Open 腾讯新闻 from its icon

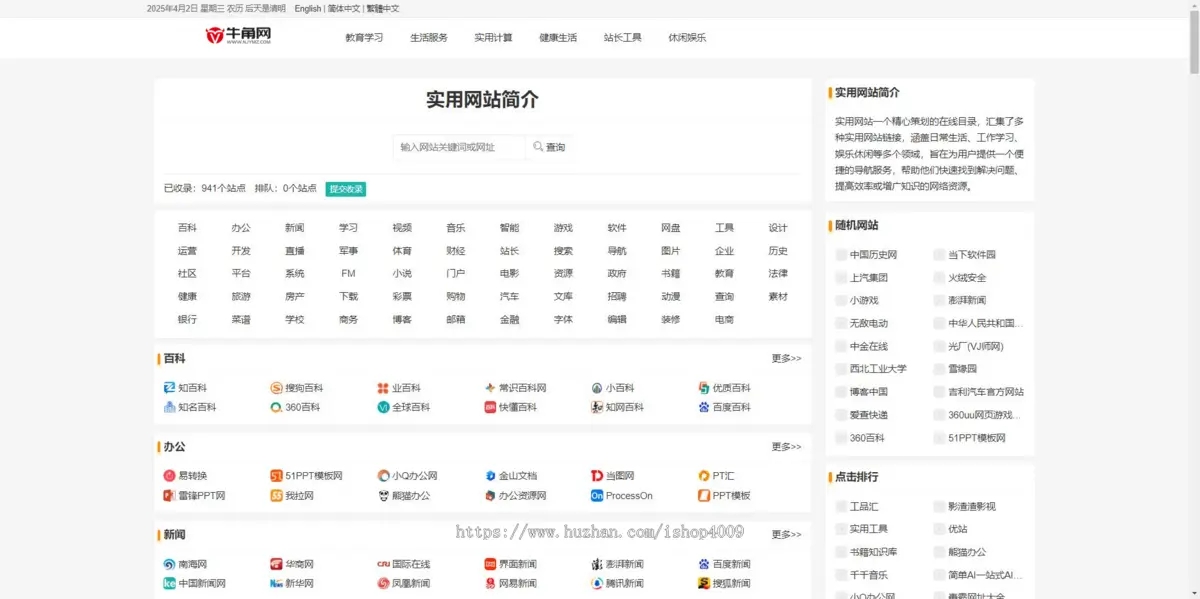[597, 583]
